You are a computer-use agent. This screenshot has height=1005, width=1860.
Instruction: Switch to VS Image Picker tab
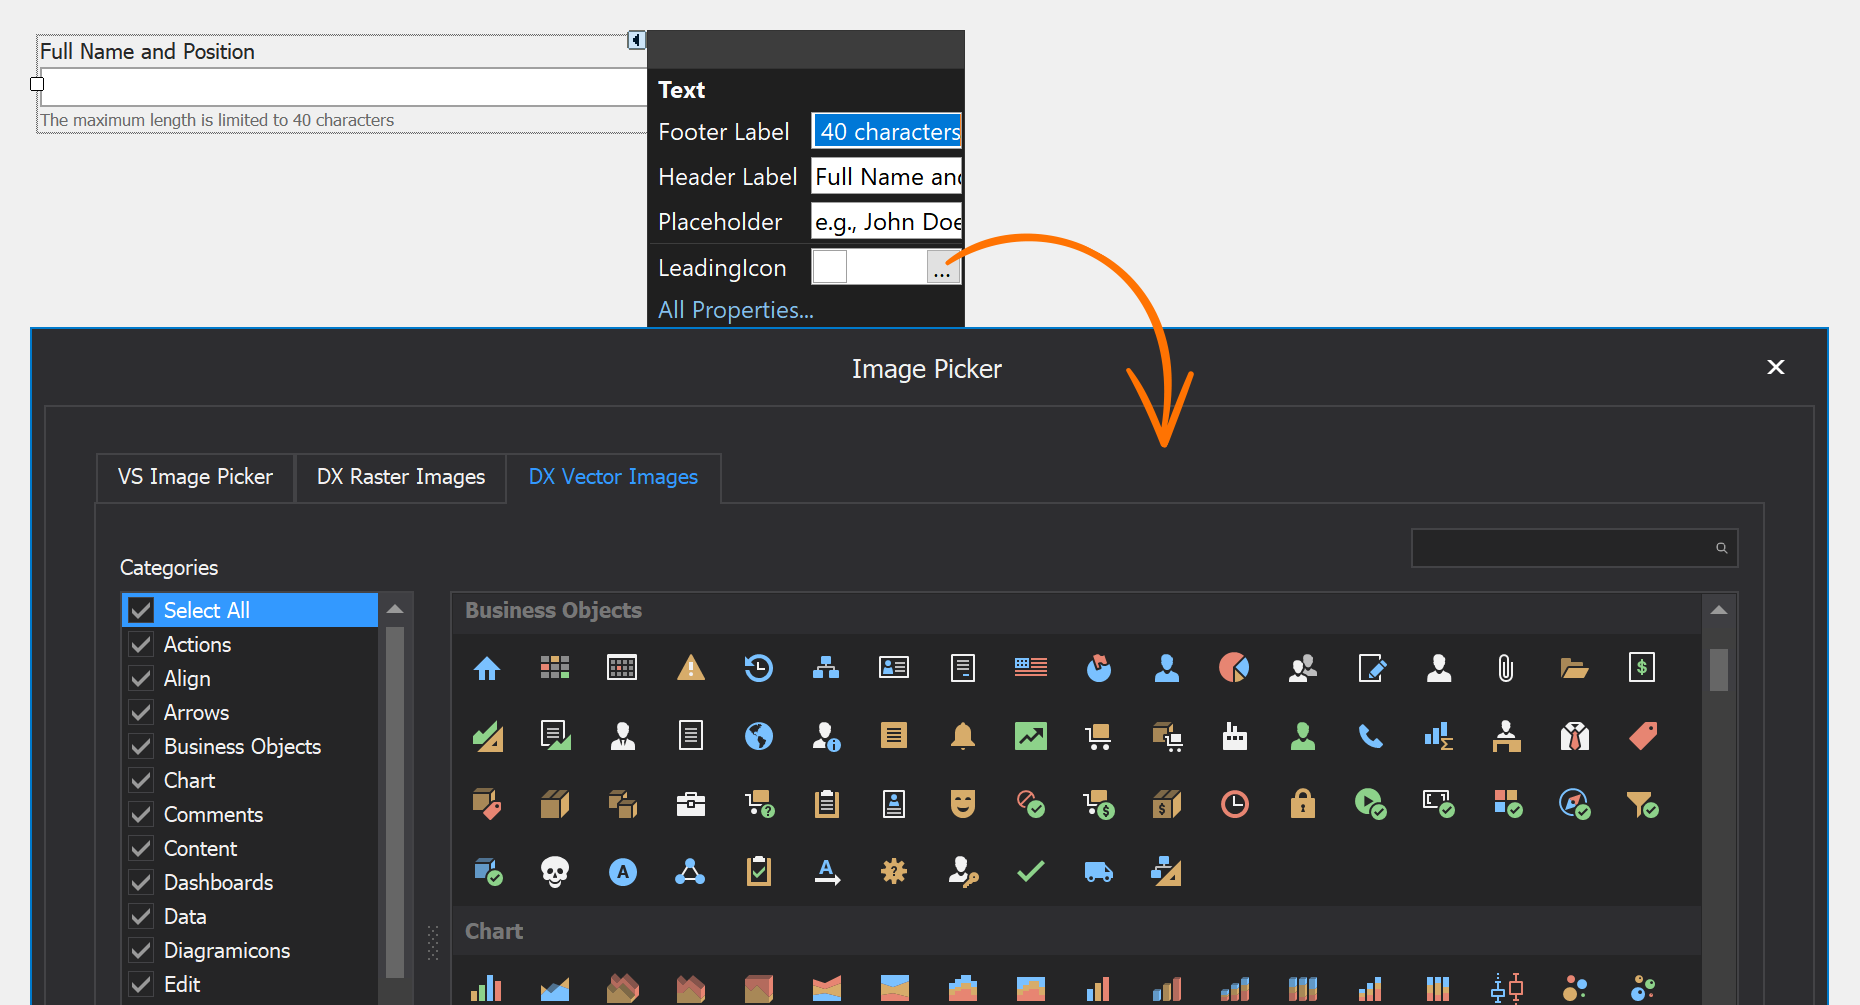click(195, 477)
